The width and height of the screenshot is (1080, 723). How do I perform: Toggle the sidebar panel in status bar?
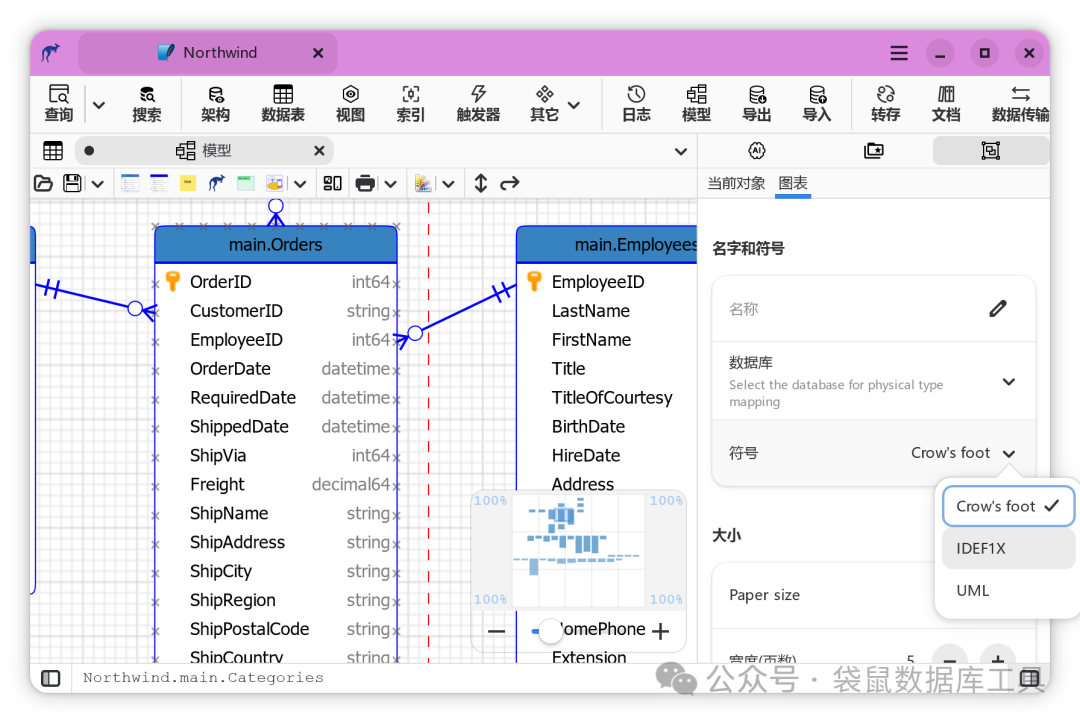(x=50, y=678)
